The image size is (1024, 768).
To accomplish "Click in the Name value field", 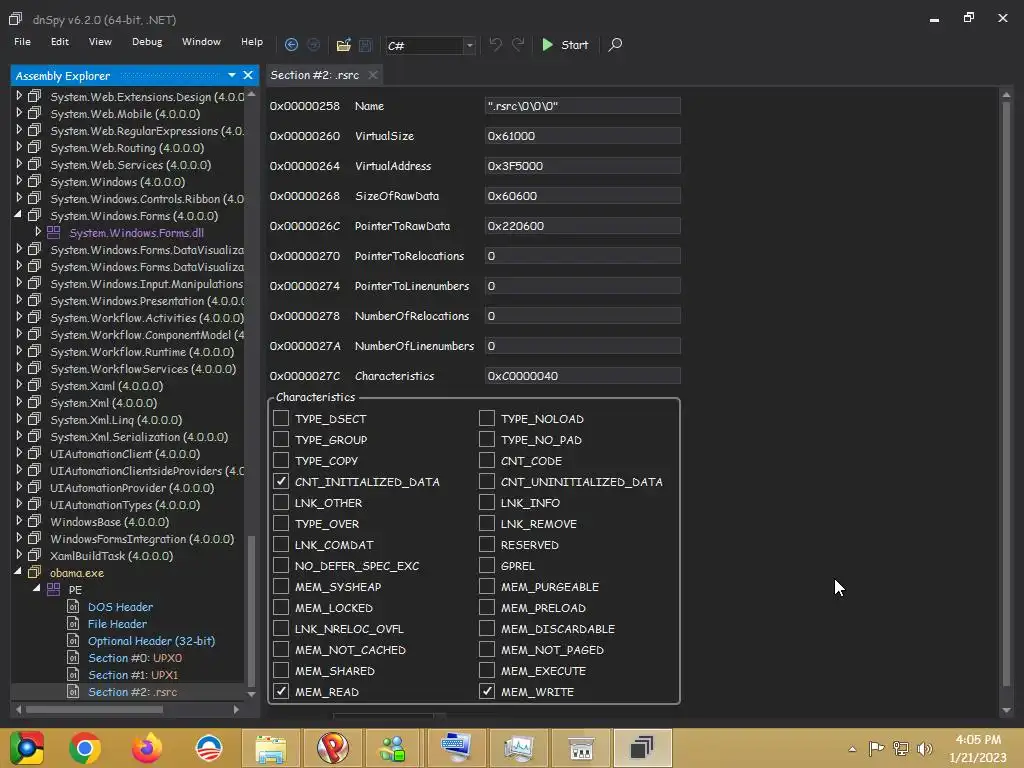I will pyautogui.click(x=583, y=106).
